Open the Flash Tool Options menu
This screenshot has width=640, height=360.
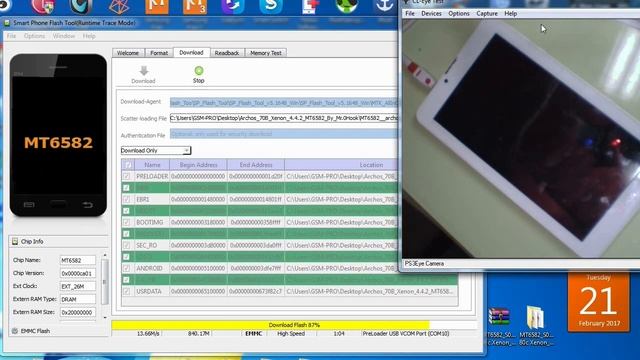(x=34, y=36)
